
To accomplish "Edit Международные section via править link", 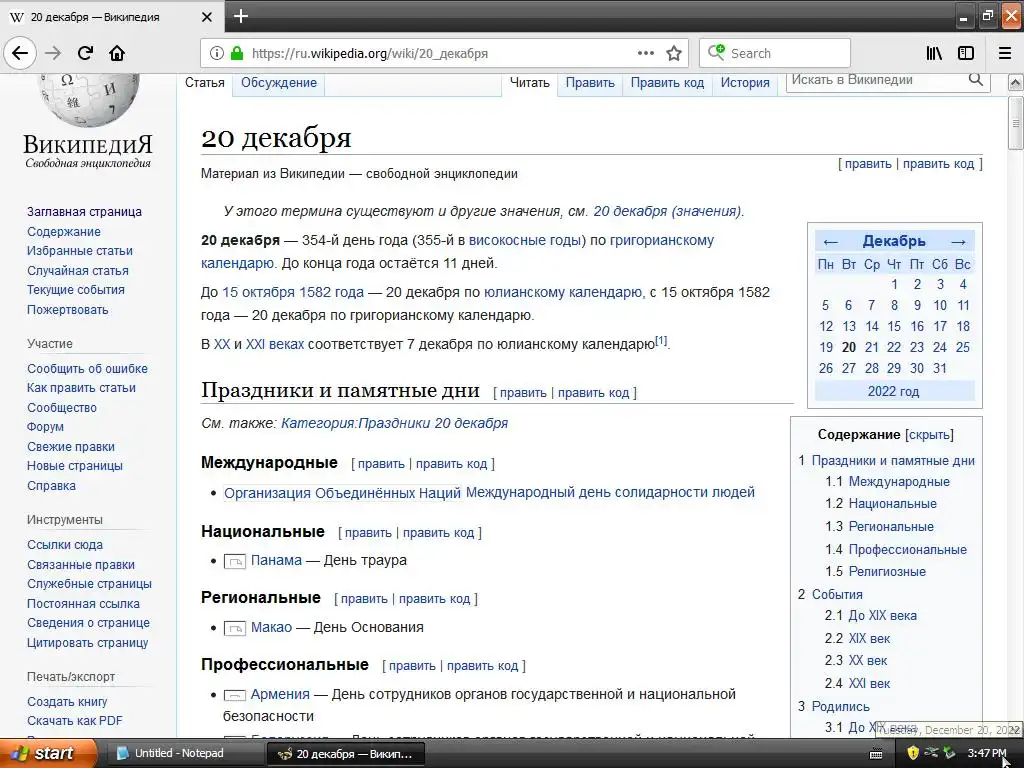I will (x=381, y=464).
